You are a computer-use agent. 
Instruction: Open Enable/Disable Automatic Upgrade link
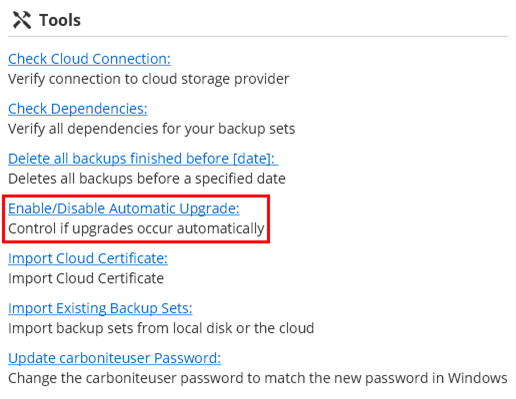pos(124,209)
